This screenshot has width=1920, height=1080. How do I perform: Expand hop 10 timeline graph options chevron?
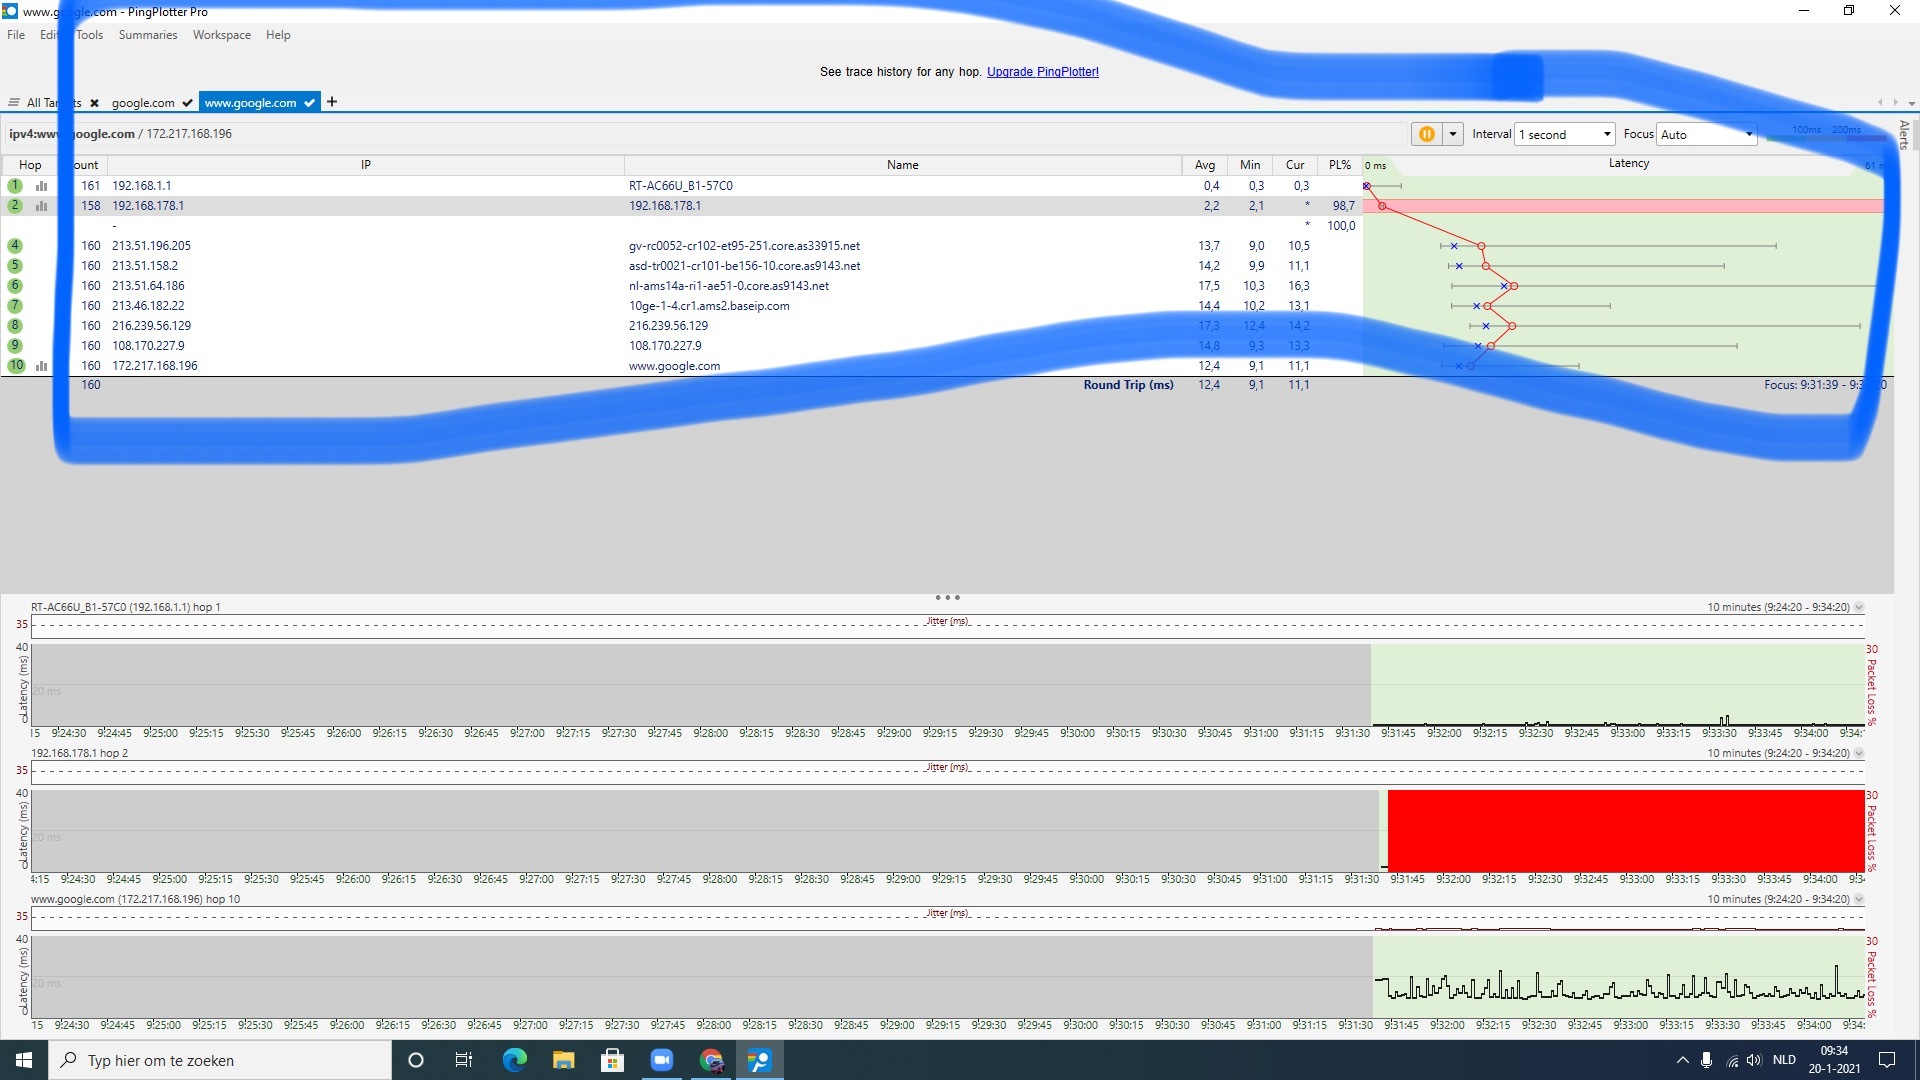point(1859,899)
